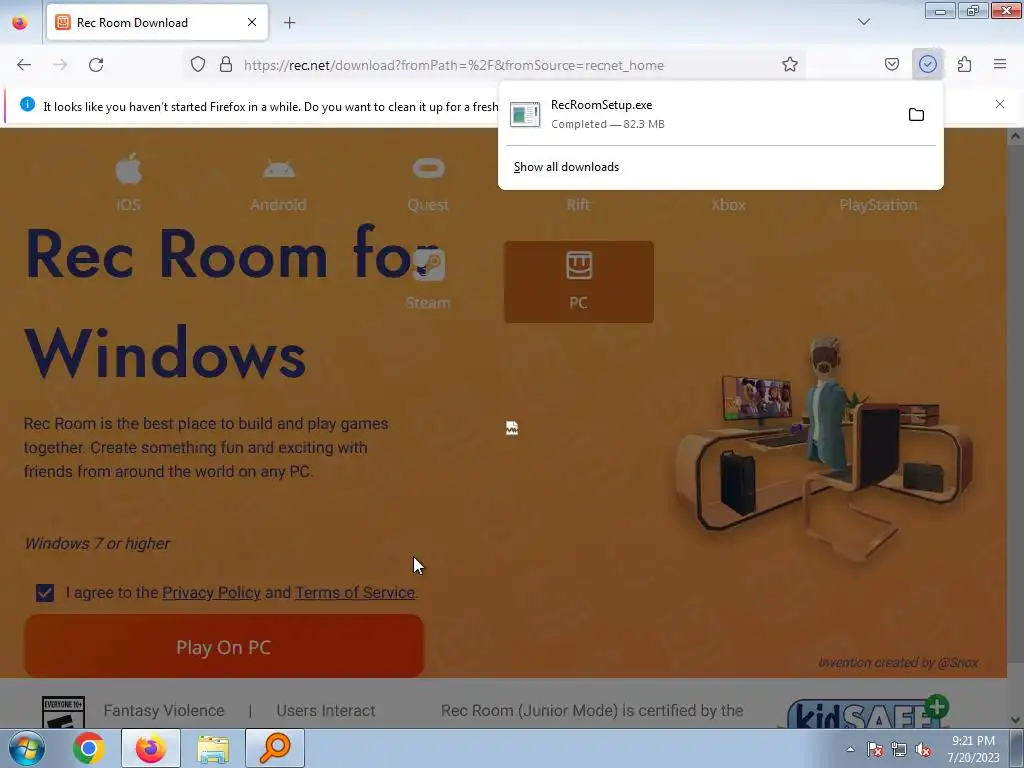Open the Privacy Policy link
1024x768 pixels.
click(212, 593)
